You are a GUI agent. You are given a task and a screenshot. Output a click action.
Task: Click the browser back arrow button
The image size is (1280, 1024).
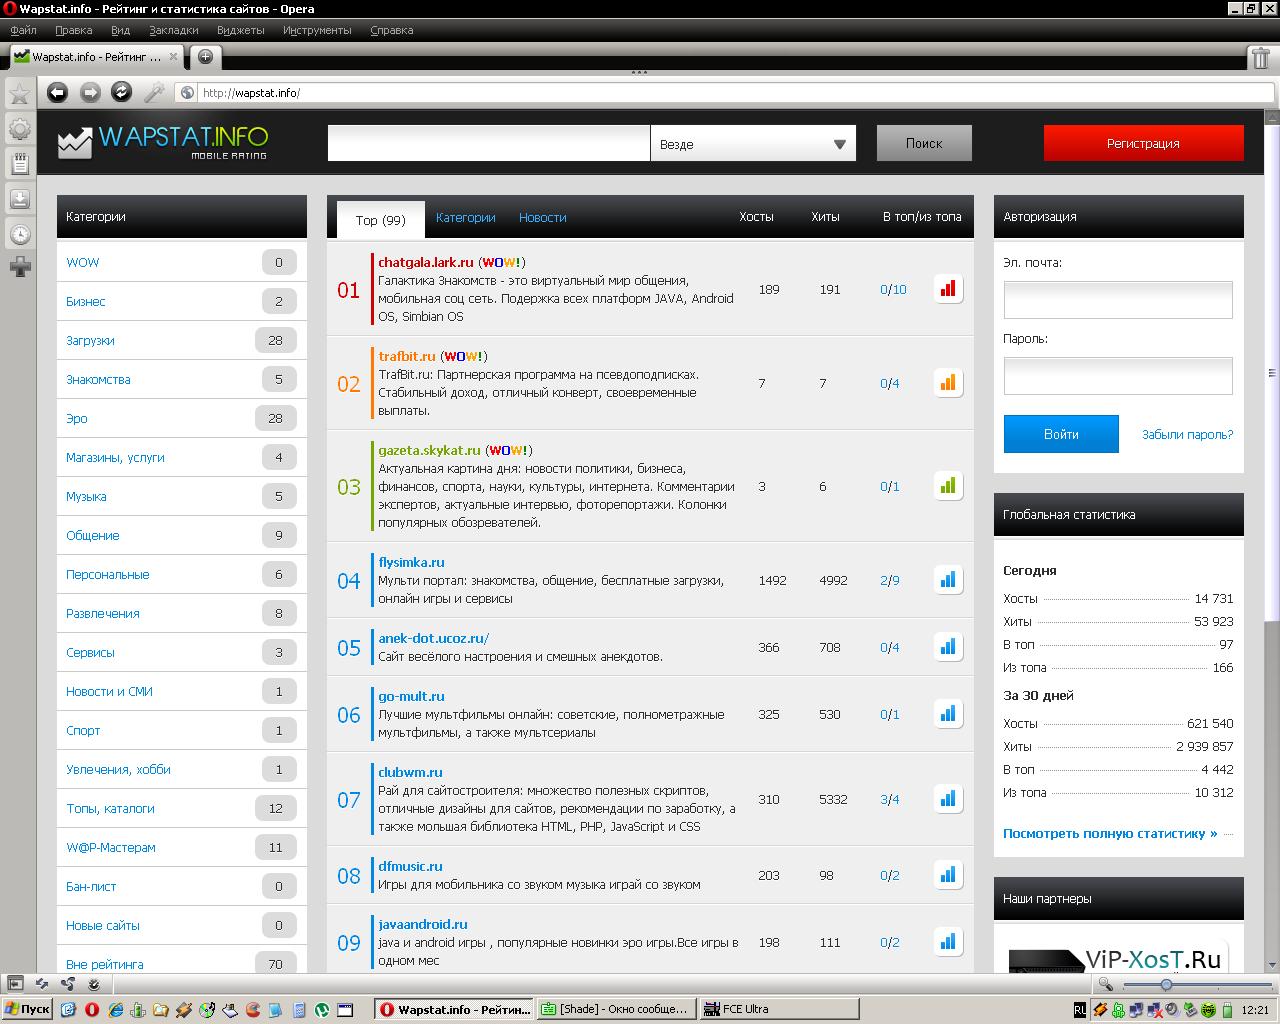pos(58,92)
